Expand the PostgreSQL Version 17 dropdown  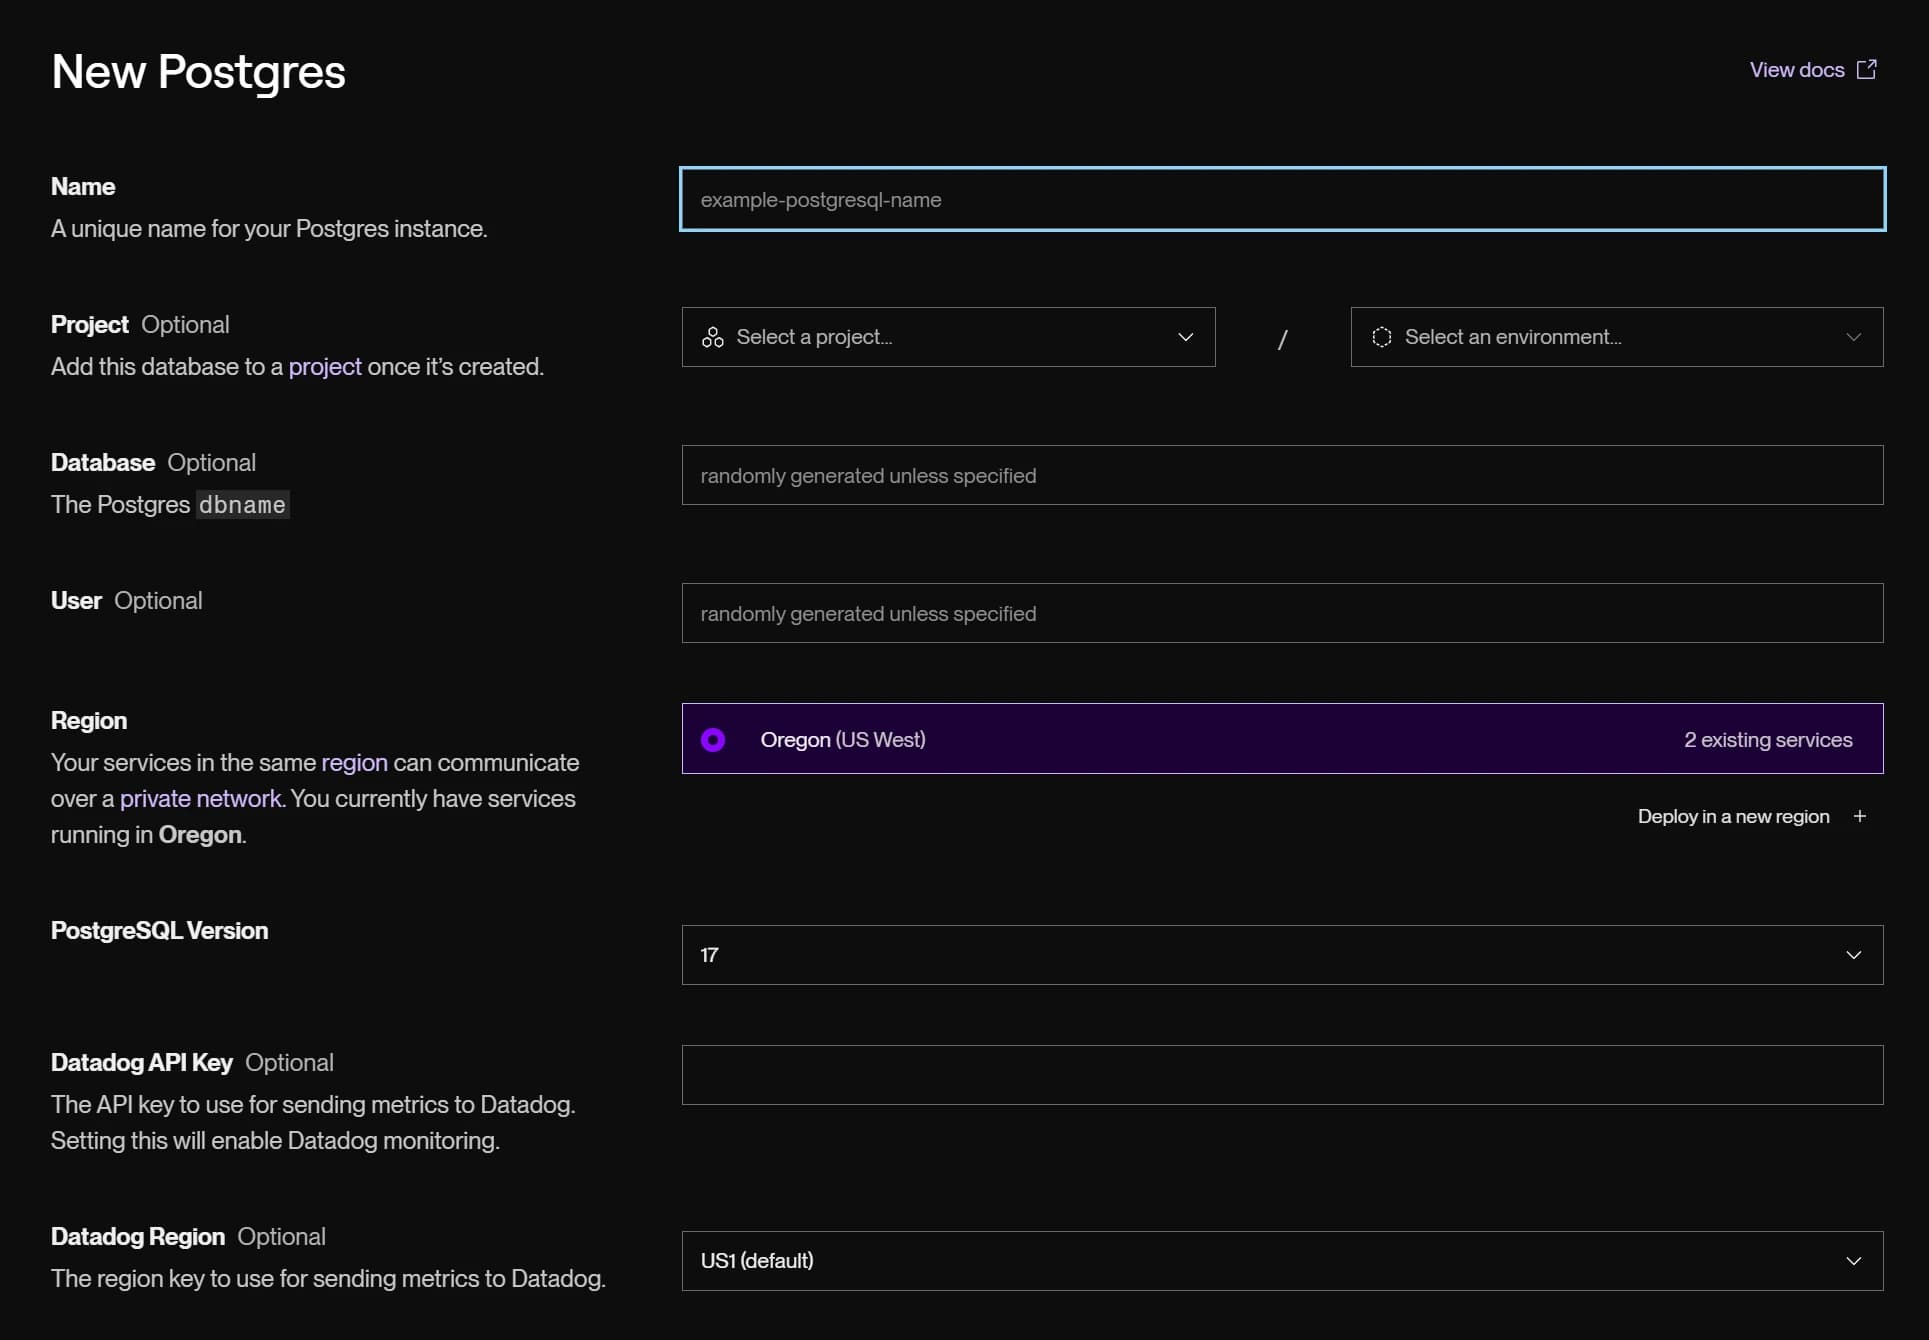pyautogui.click(x=1281, y=955)
